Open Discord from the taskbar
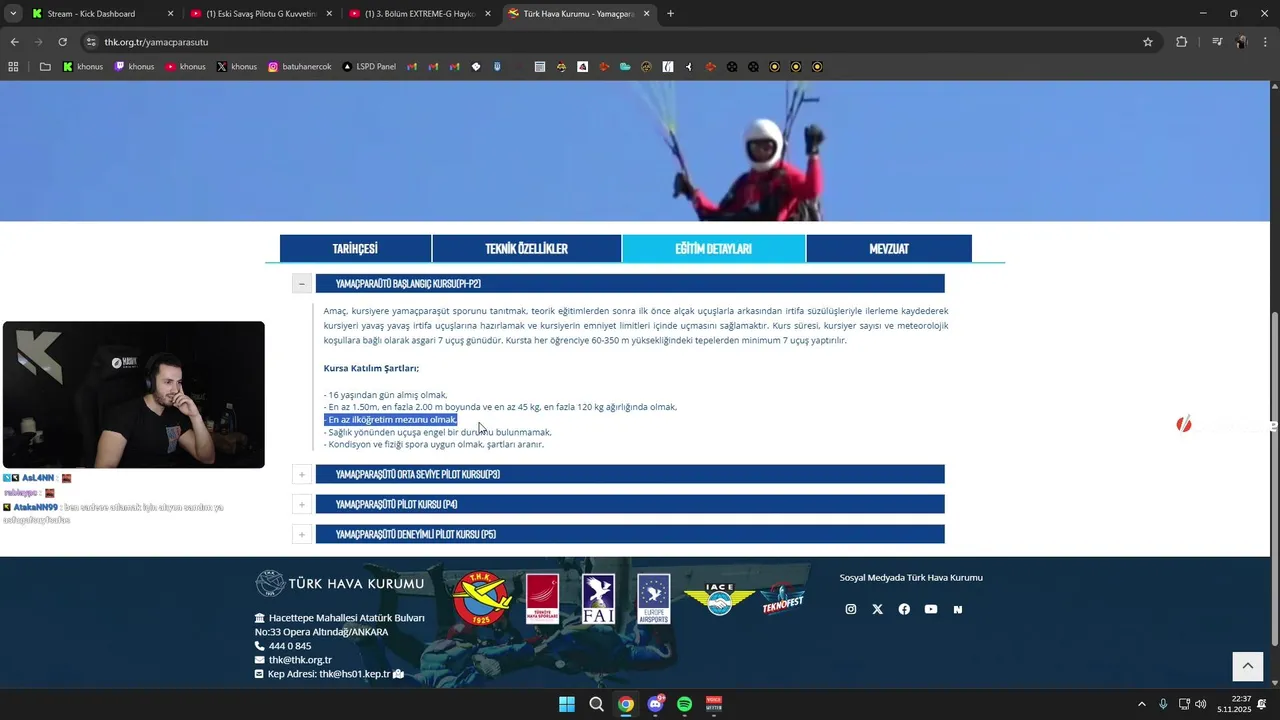1280x720 pixels. [x=656, y=704]
